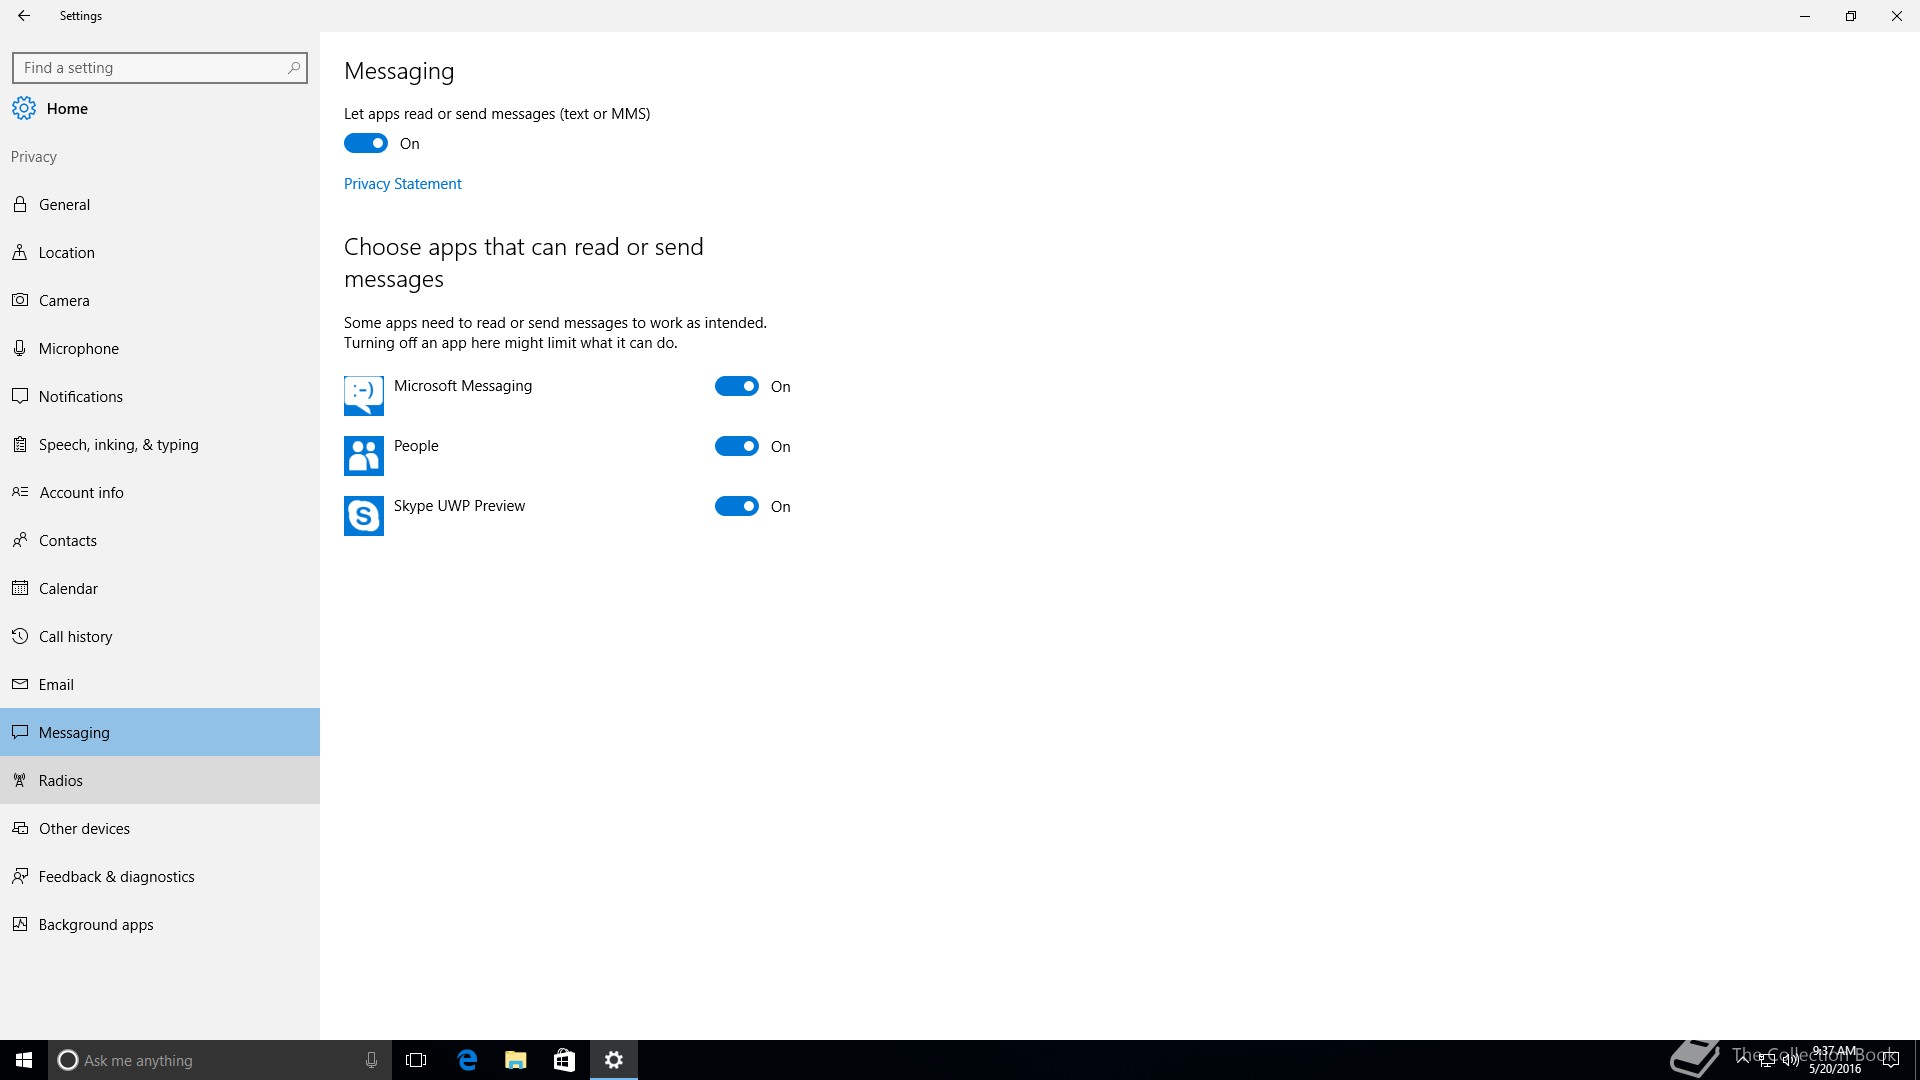Click the Feedback & diagnostics icon
Viewport: 1920px width, 1080px height.
coord(20,876)
